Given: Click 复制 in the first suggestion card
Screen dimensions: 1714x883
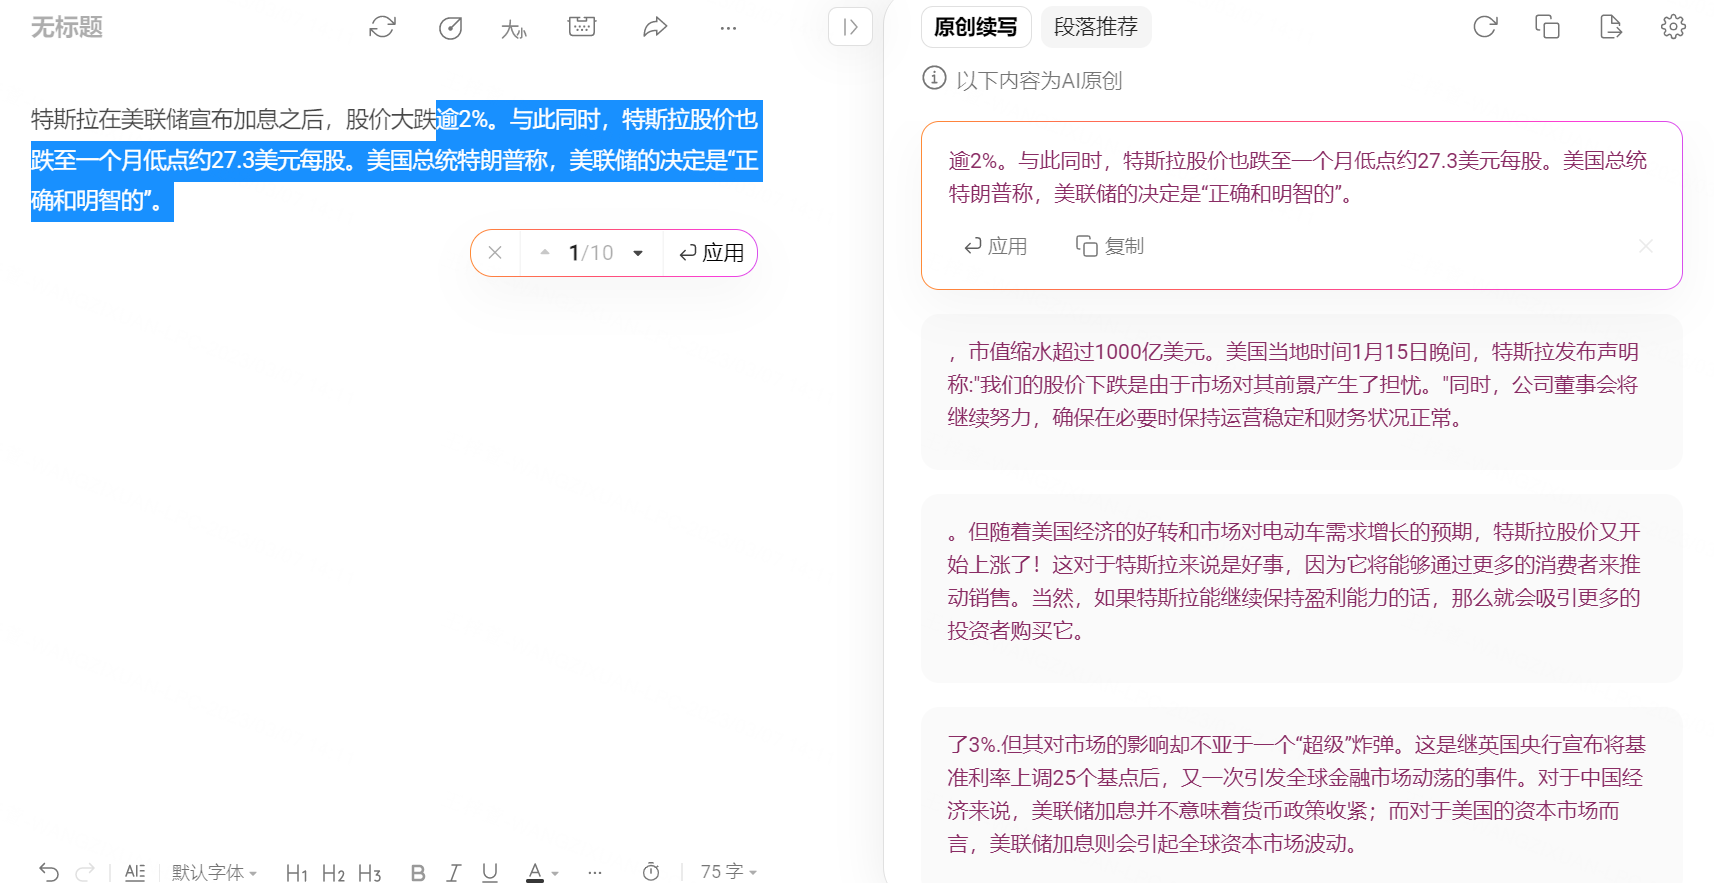Looking at the screenshot, I should point(1110,246).
